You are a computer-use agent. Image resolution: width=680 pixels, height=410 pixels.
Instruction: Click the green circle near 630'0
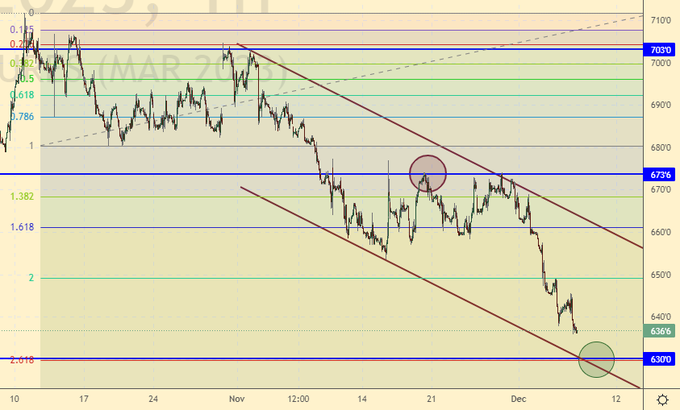[x=596, y=359]
